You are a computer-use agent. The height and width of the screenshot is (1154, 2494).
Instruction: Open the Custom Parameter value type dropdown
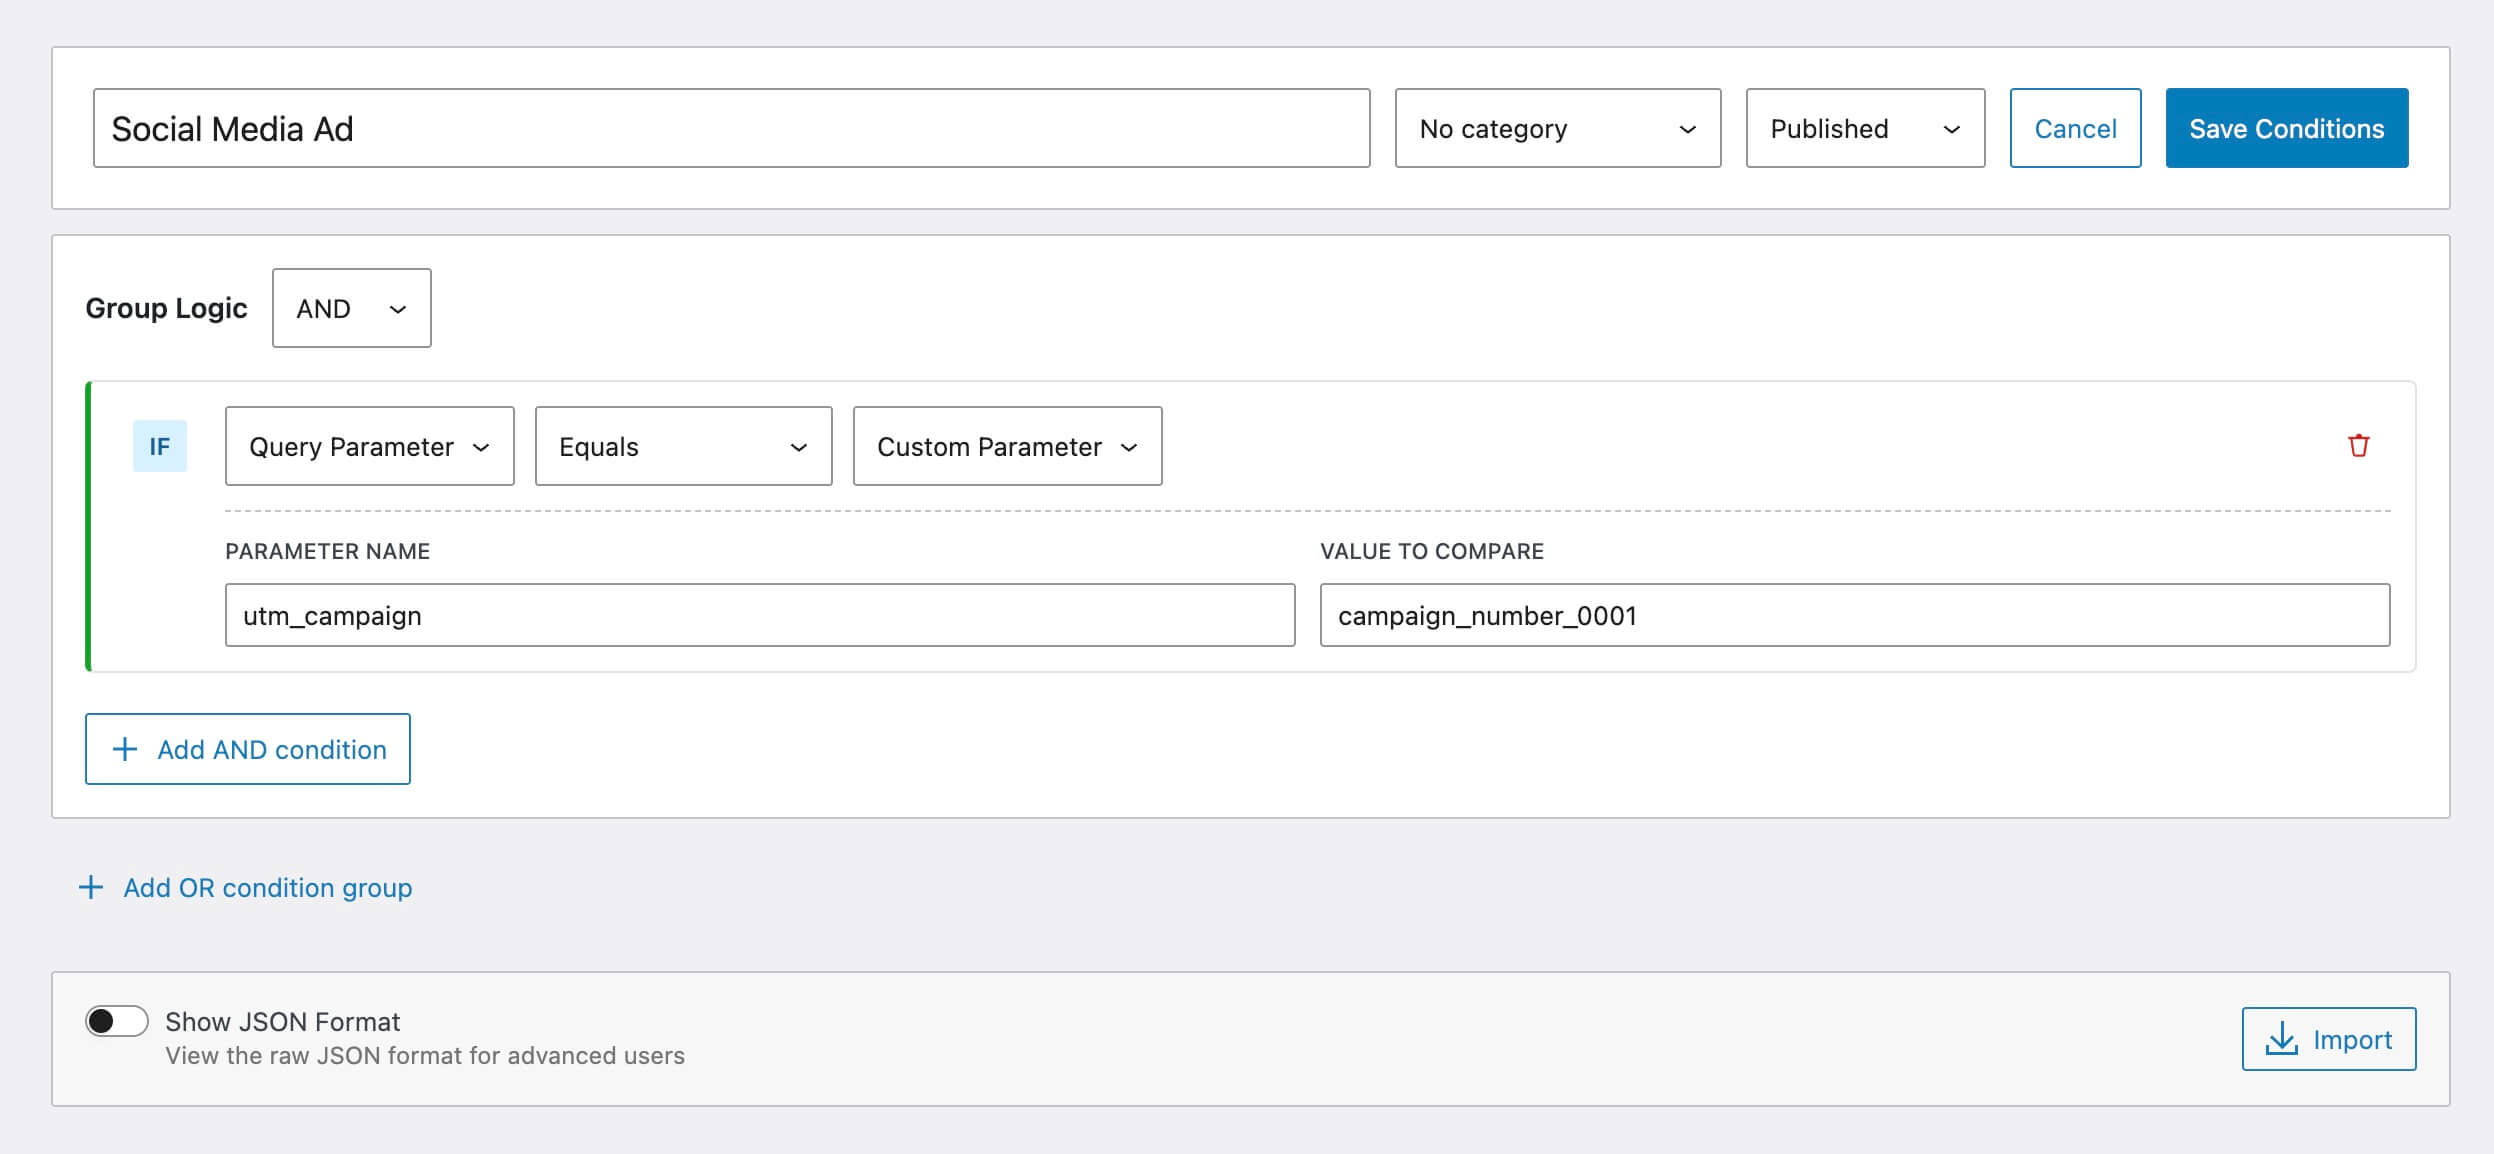pyautogui.click(x=1006, y=446)
